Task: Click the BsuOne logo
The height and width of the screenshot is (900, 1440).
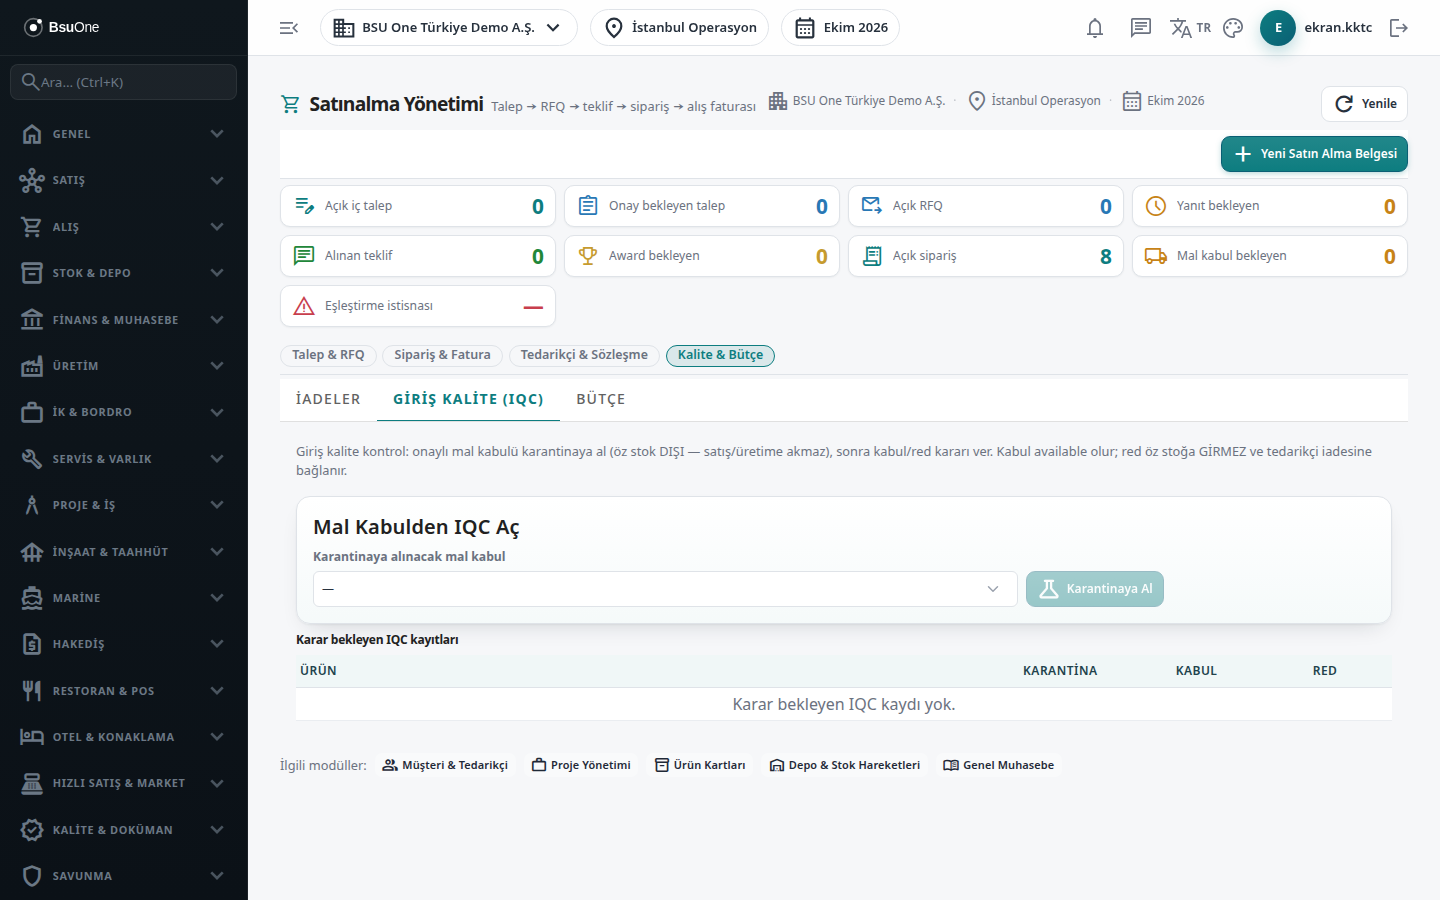Action: [62, 27]
